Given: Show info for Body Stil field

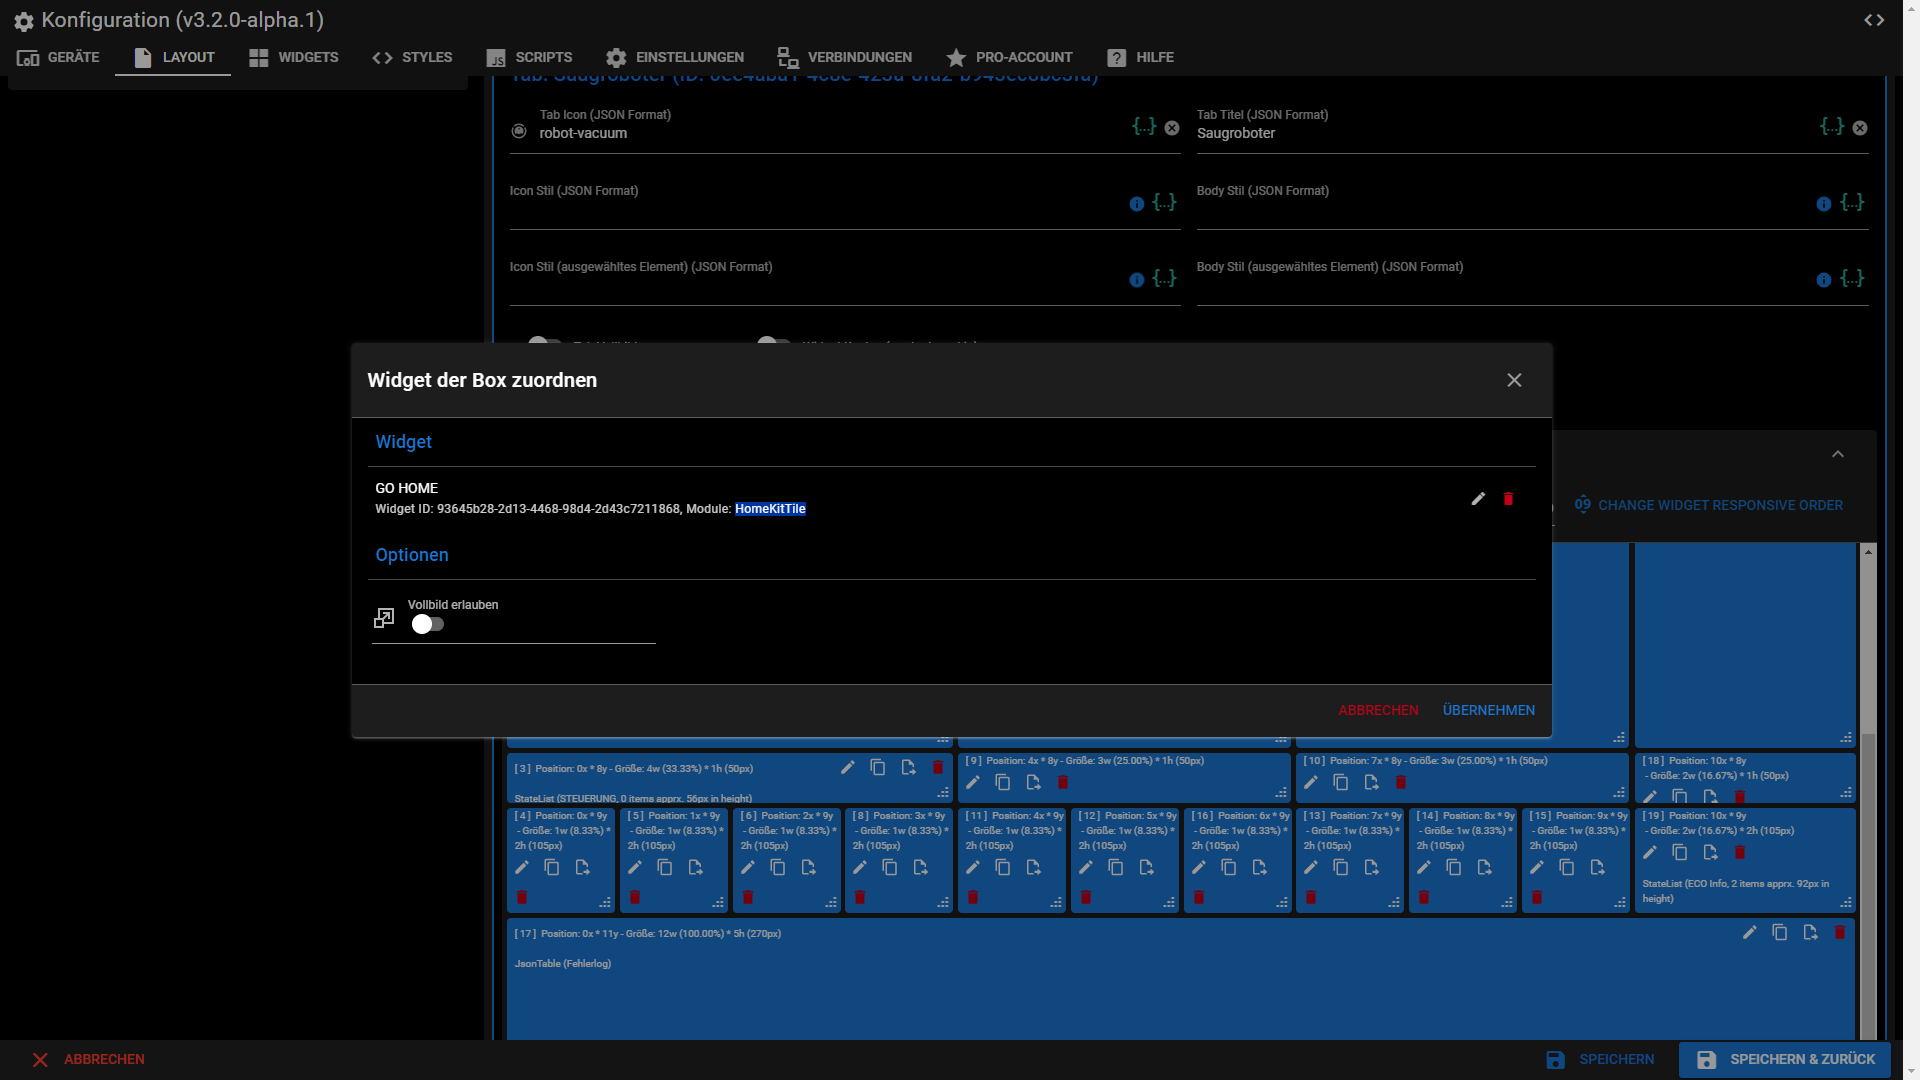Looking at the screenshot, I should tap(1824, 204).
